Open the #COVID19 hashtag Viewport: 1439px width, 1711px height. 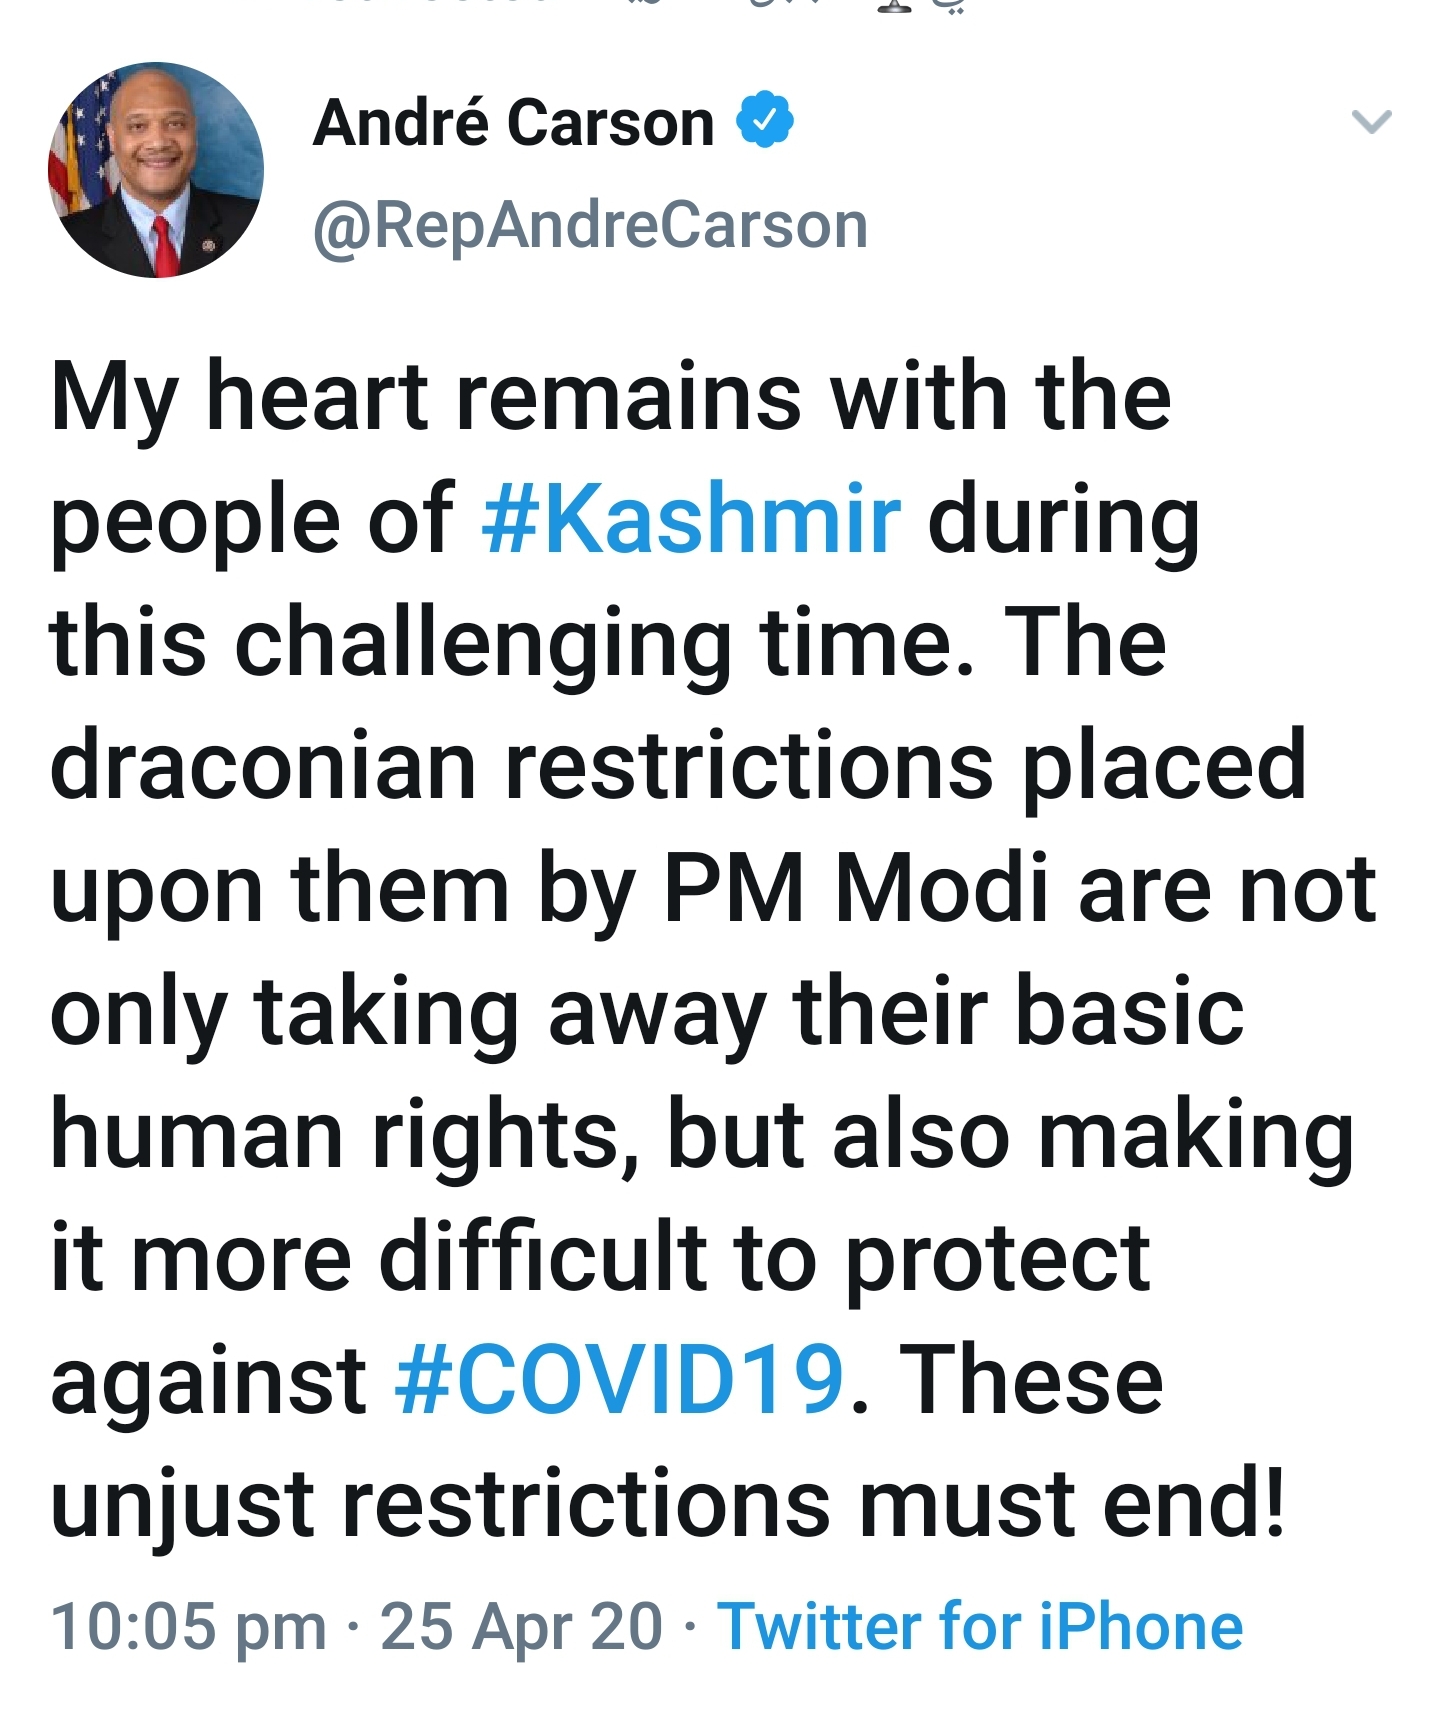pyautogui.click(x=620, y=1380)
